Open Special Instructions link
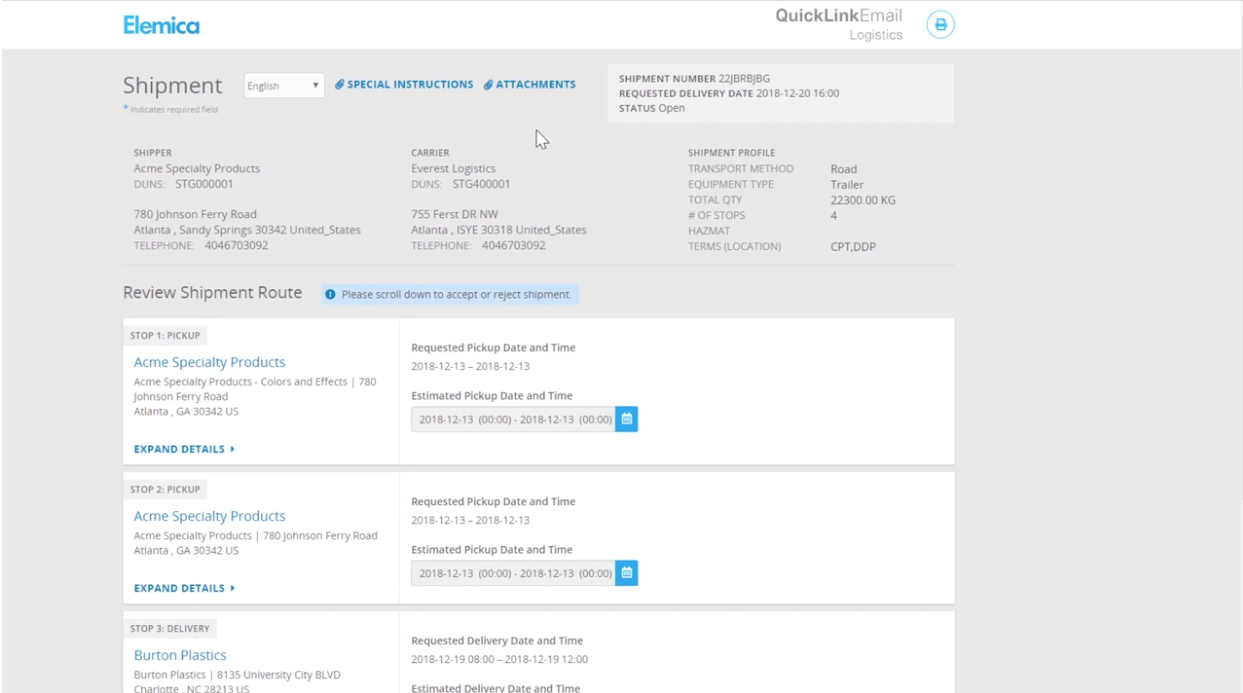1243x693 pixels. click(404, 85)
